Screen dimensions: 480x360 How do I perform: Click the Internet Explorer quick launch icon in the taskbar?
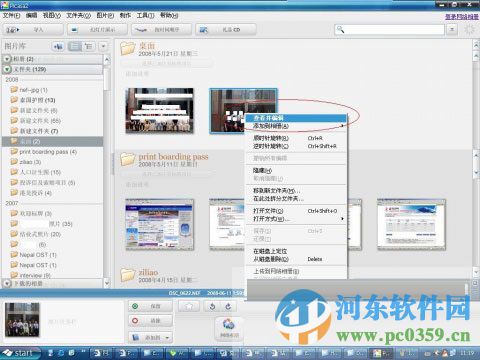click(61, 353)
